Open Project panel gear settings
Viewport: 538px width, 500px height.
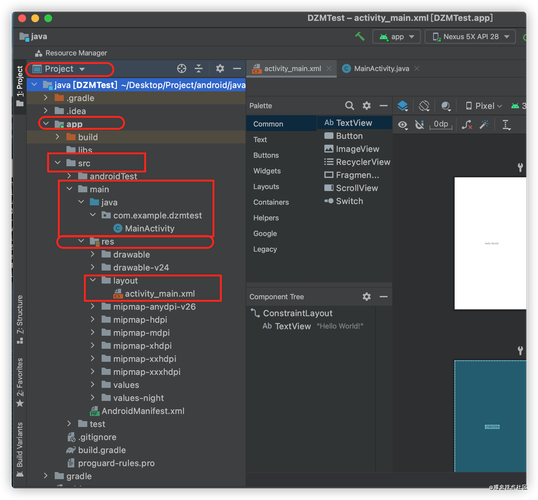coord(220,69)
